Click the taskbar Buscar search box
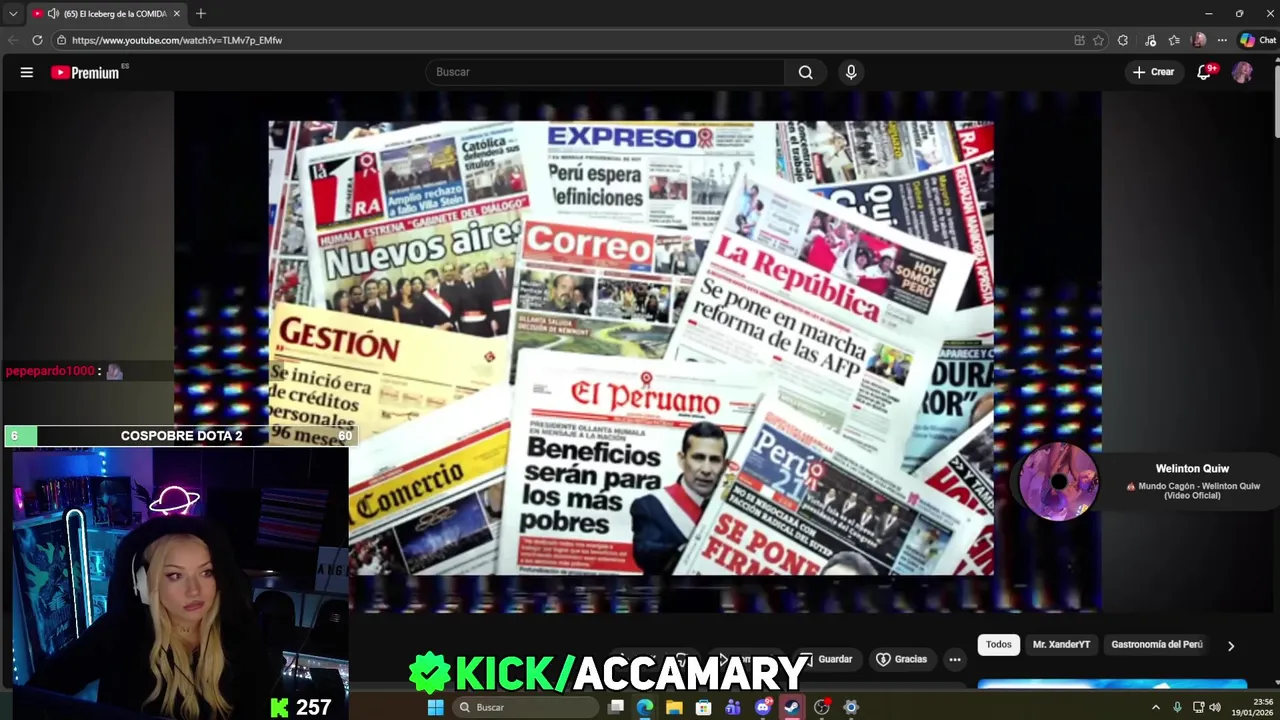Screen dimensions: 1280x720 [525, 707]
